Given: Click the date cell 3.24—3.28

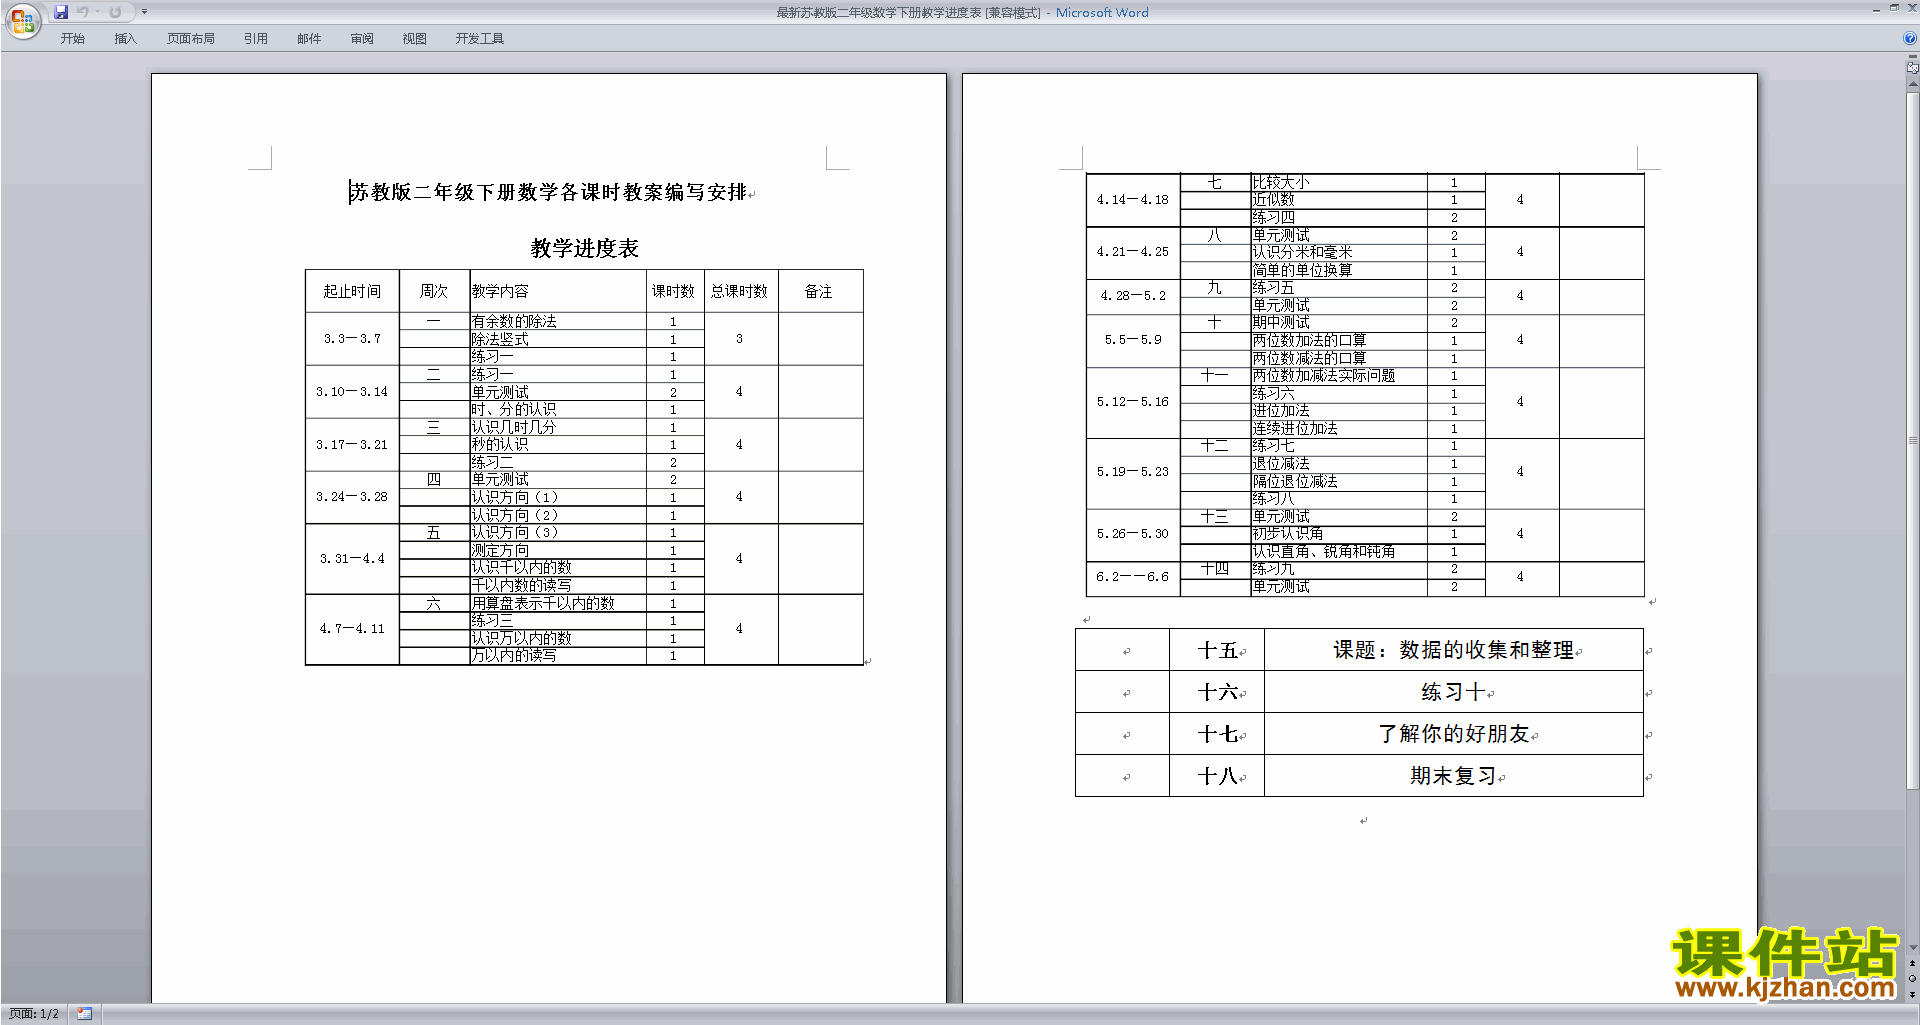Looking at the screenshot, I should coord(352,497).
